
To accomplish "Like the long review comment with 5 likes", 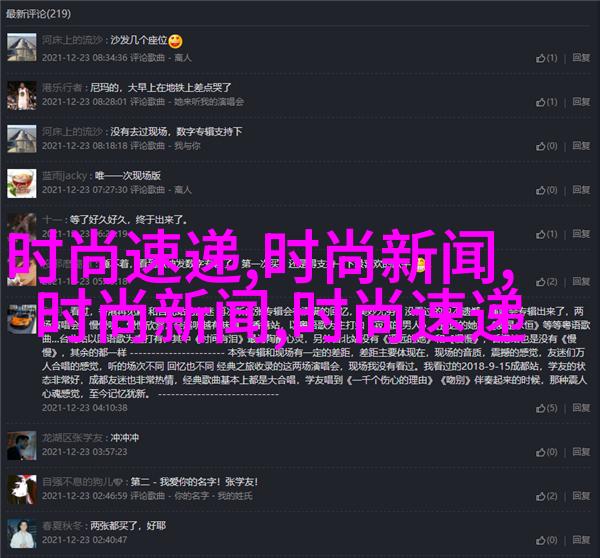I will pos(546,408).
